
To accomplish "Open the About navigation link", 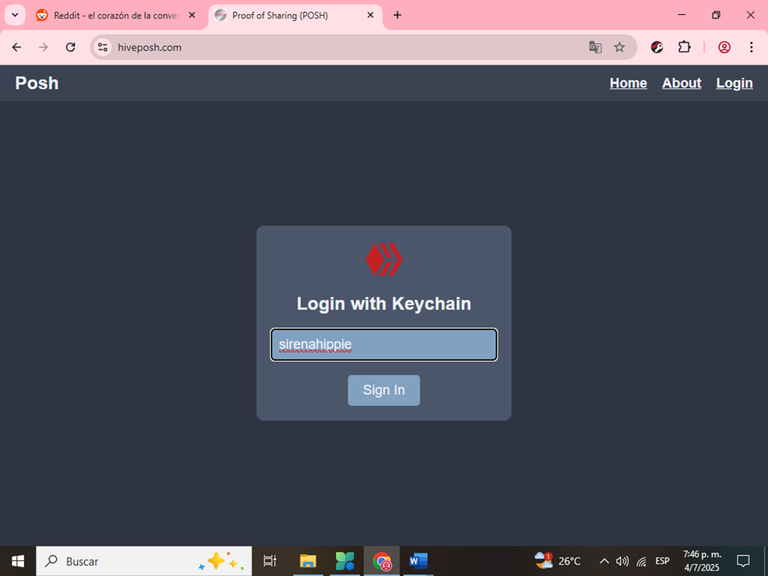I will (681, 83).
